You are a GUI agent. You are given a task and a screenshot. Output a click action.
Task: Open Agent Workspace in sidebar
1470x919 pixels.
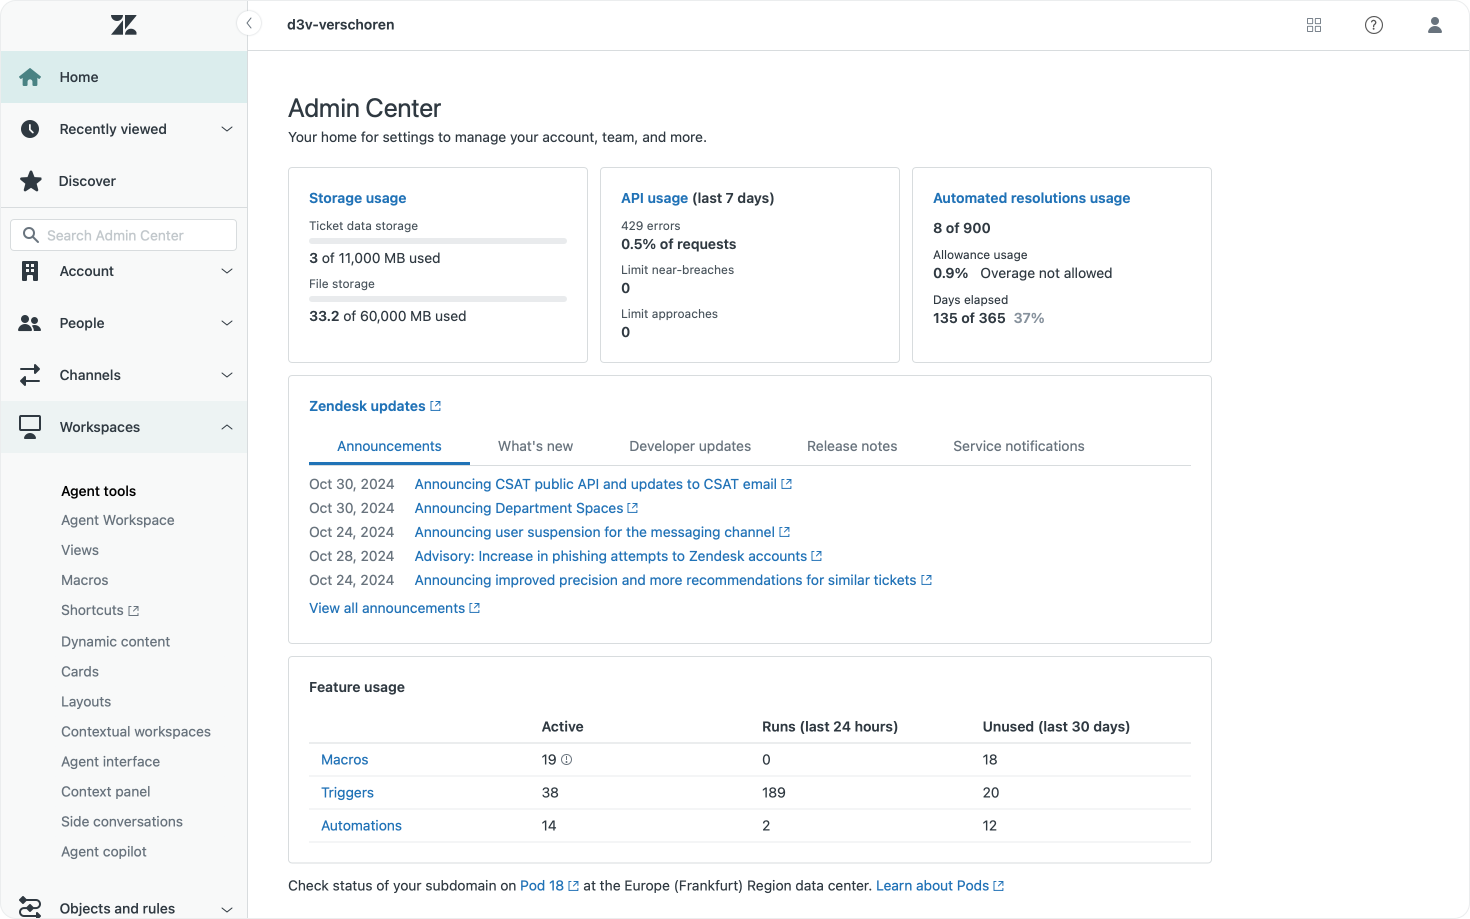(x=118, y=520)
